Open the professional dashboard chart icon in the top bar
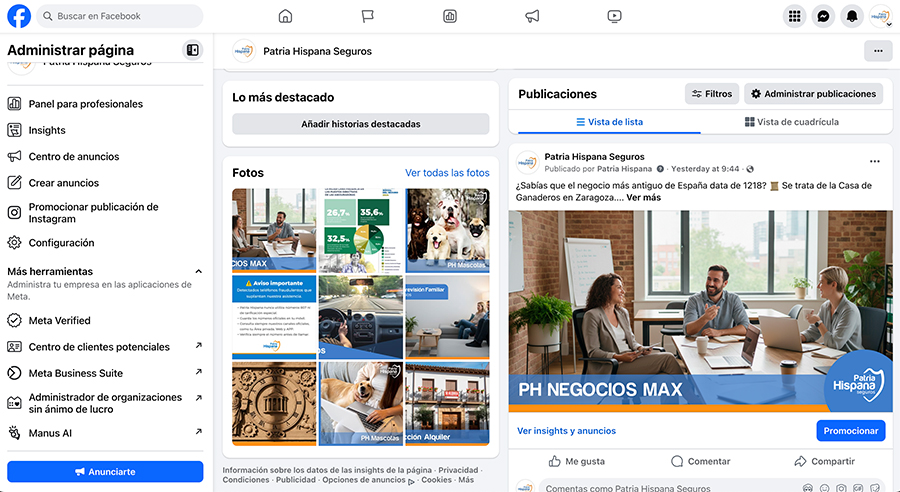Image resolution: width=900 pixels, height=492 pixels. tap(450, 16)
